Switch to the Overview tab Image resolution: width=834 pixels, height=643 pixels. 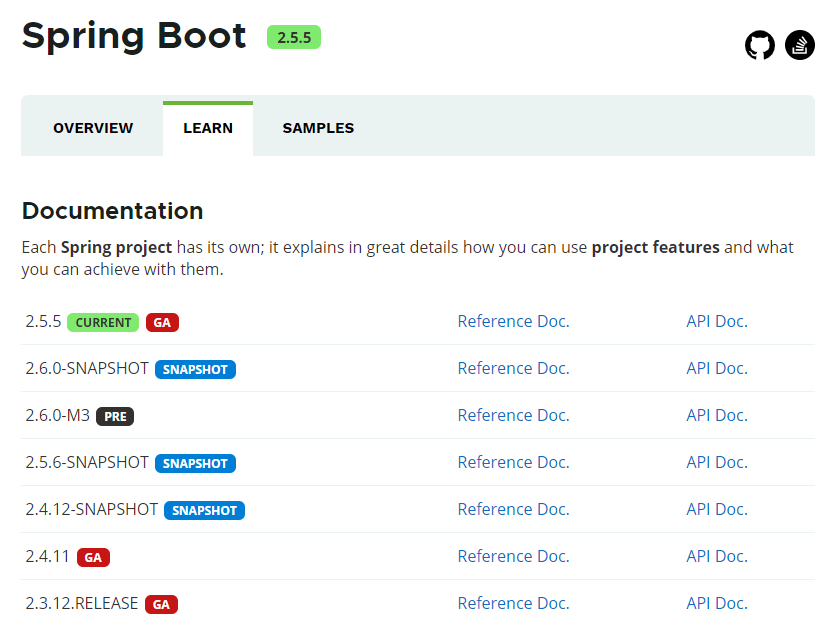(93, 128)
